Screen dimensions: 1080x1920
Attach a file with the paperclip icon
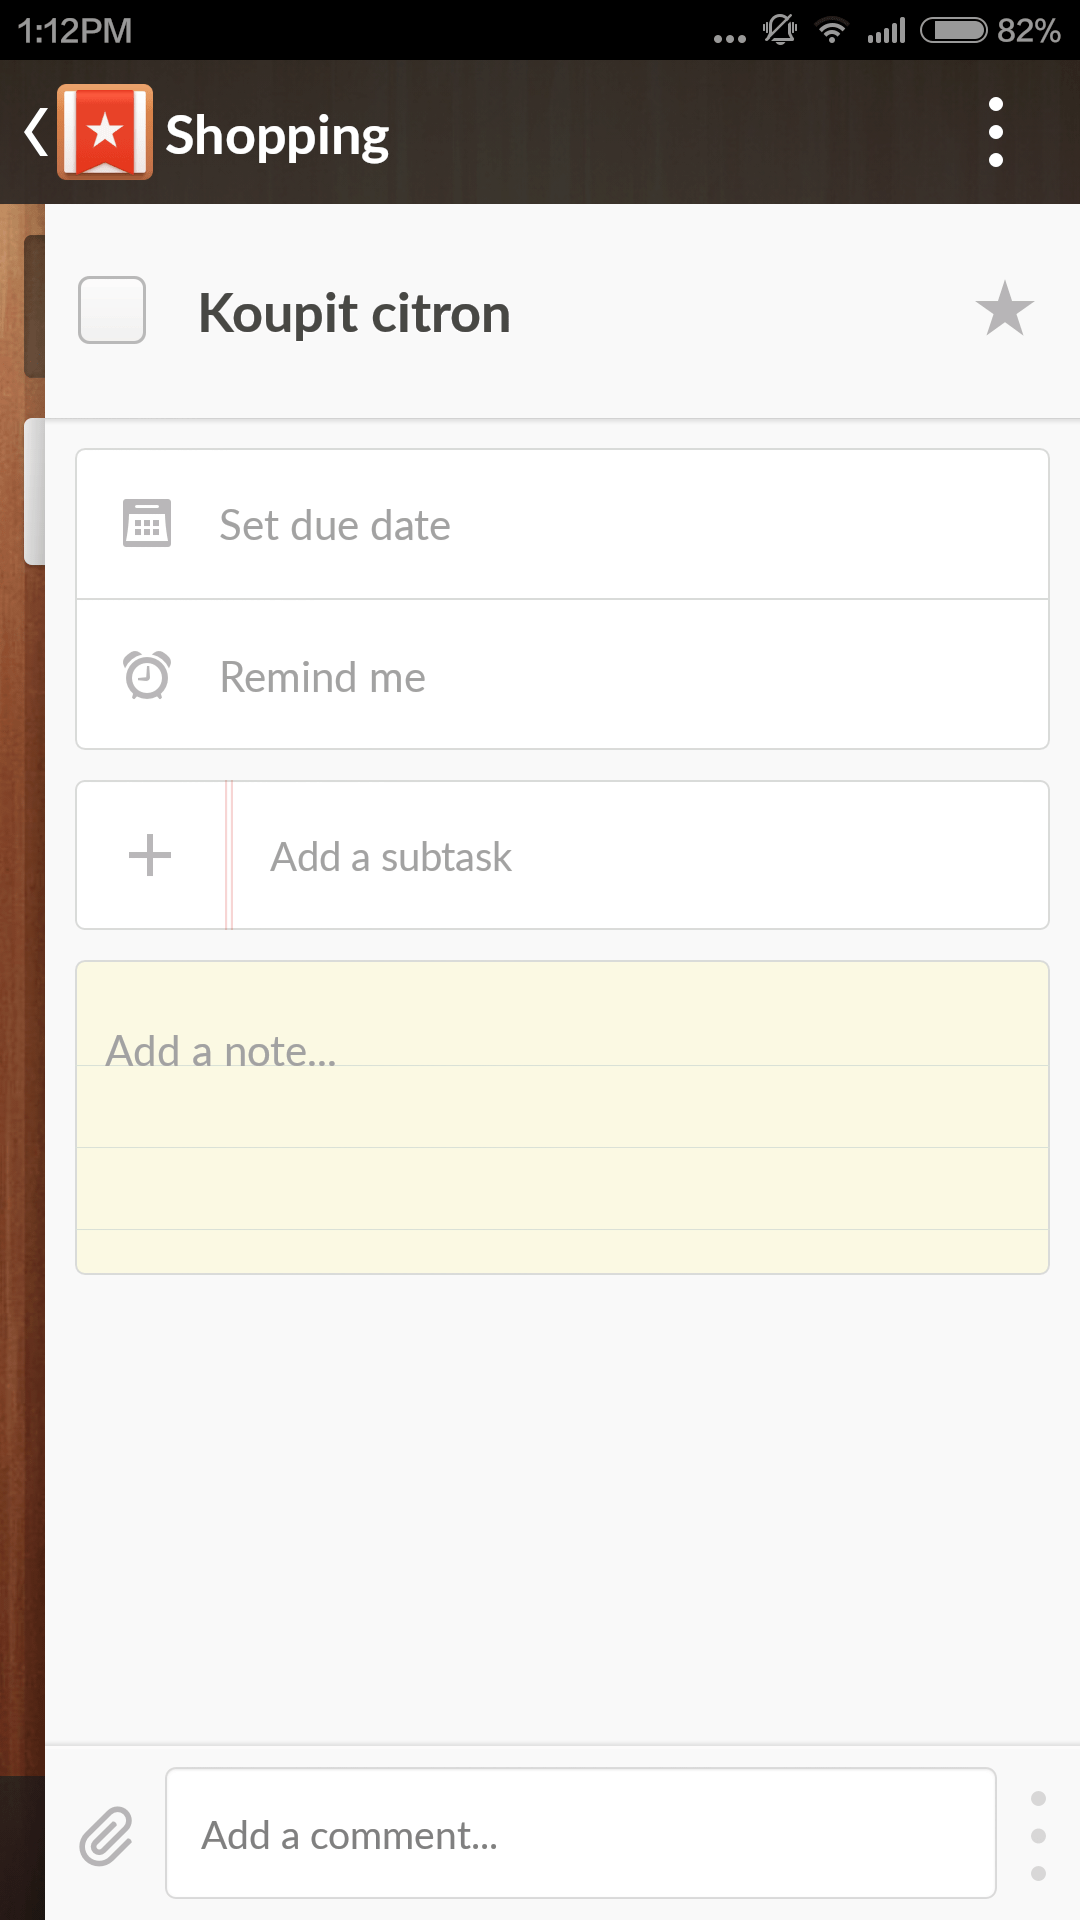(106, 1835)
